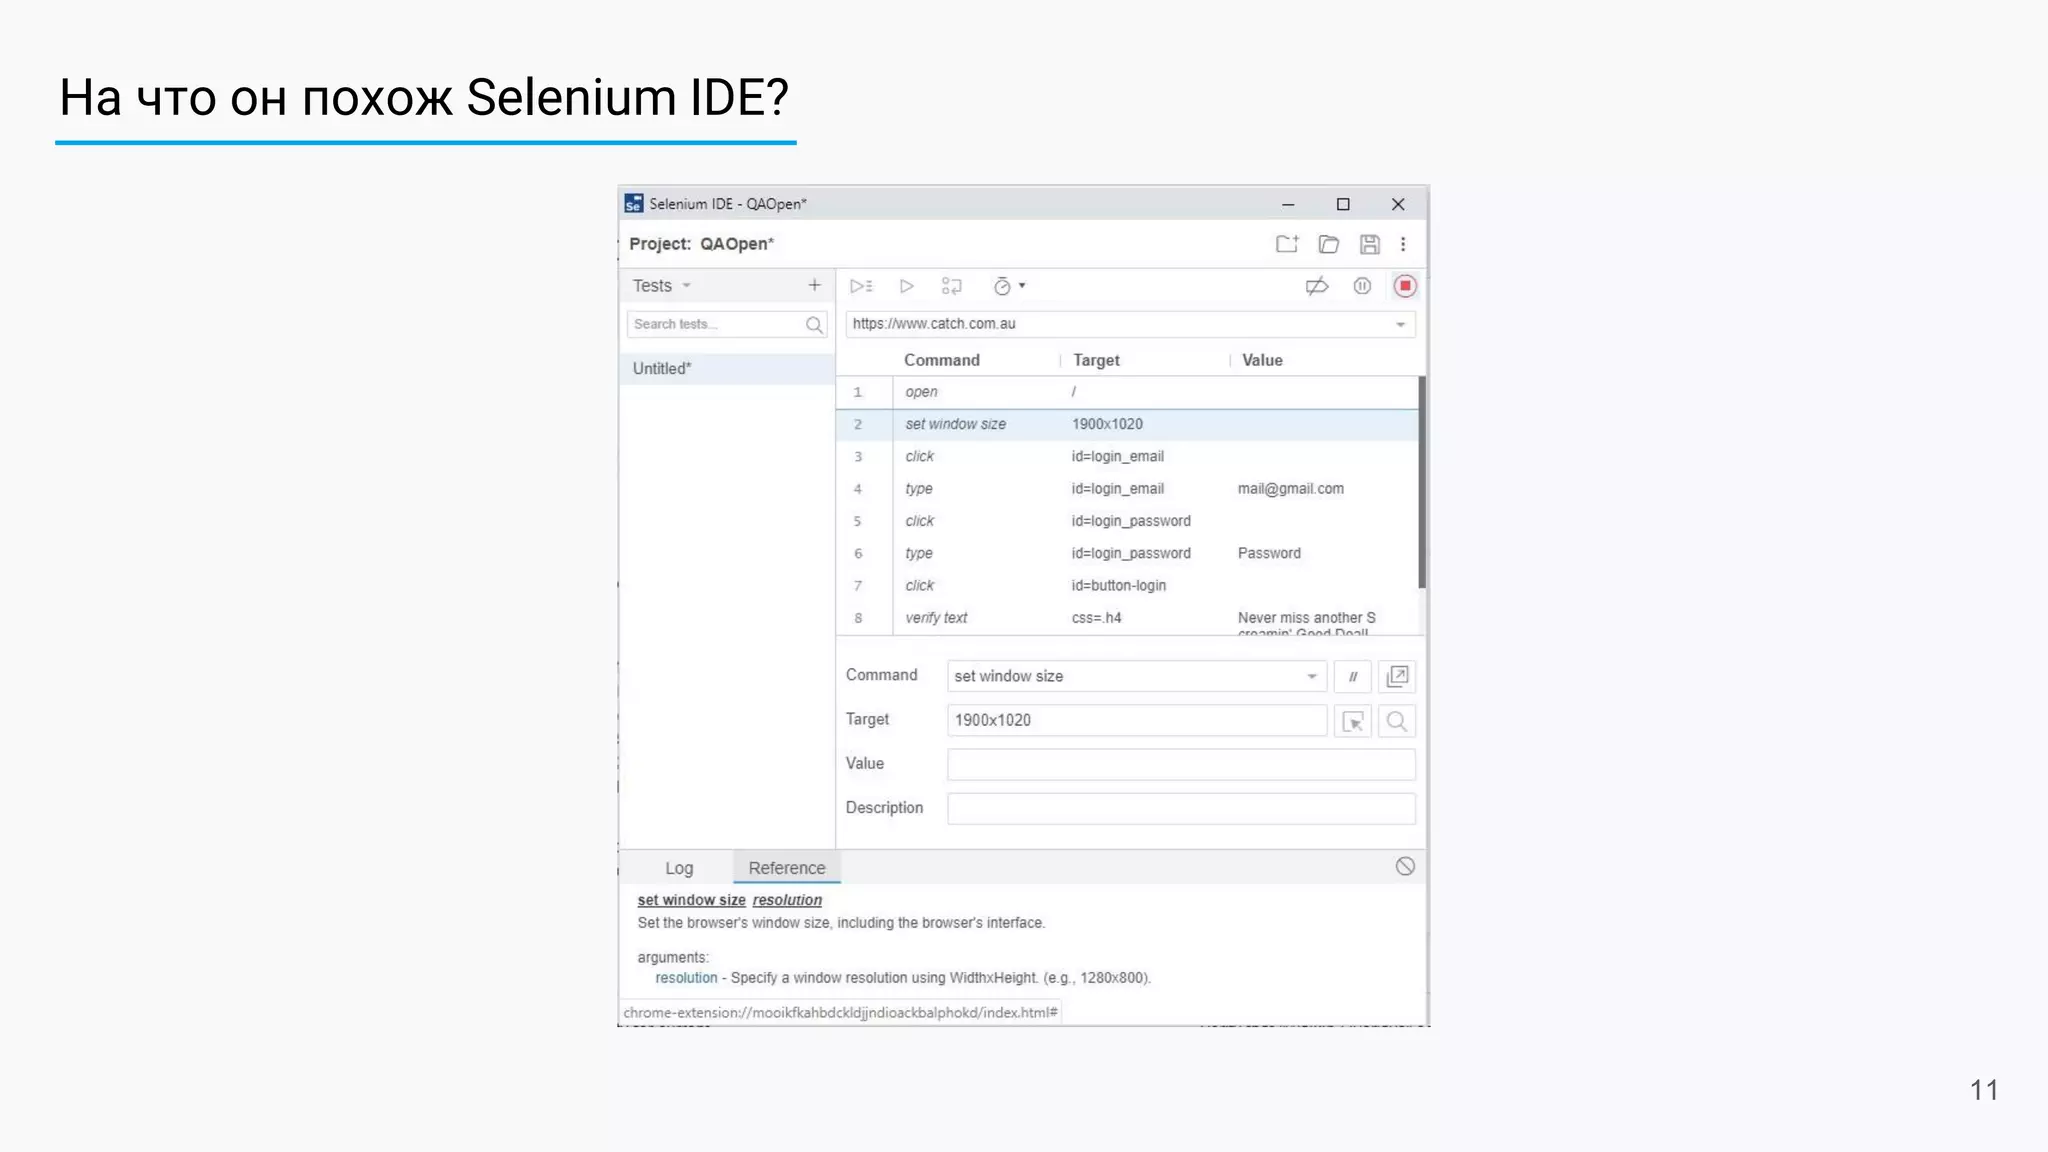The image size is (2048, 1152).
Task: Create a new project icon
Action: (1286, 244)
